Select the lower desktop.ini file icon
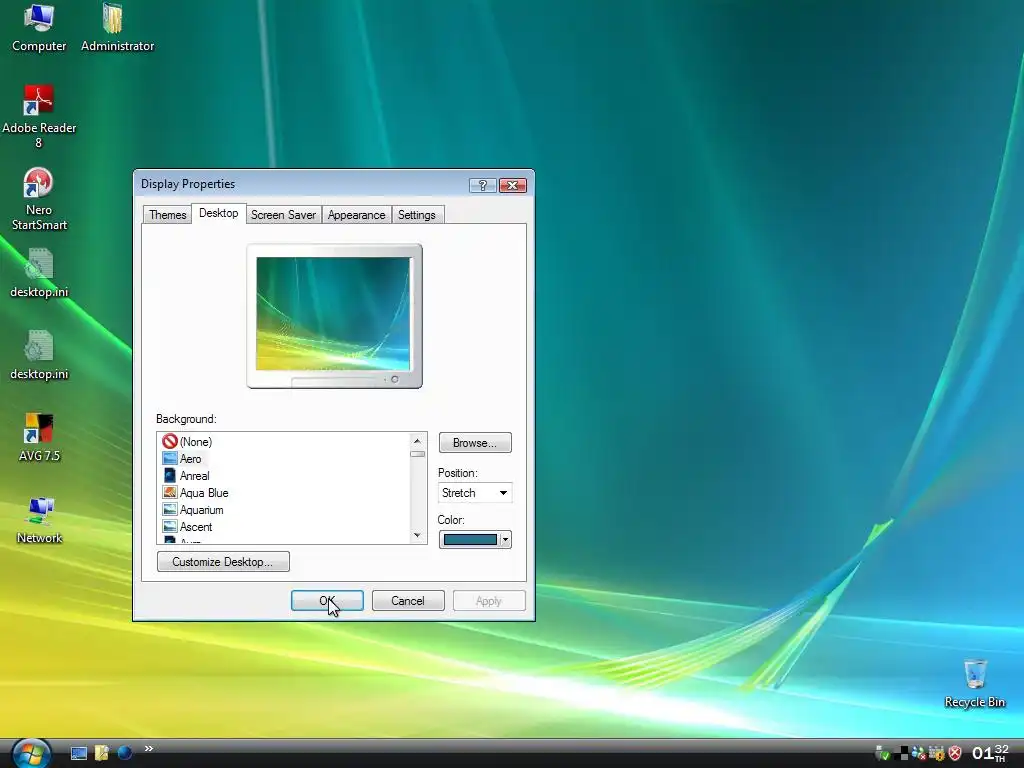1024x768 pixels. point(39,355)
